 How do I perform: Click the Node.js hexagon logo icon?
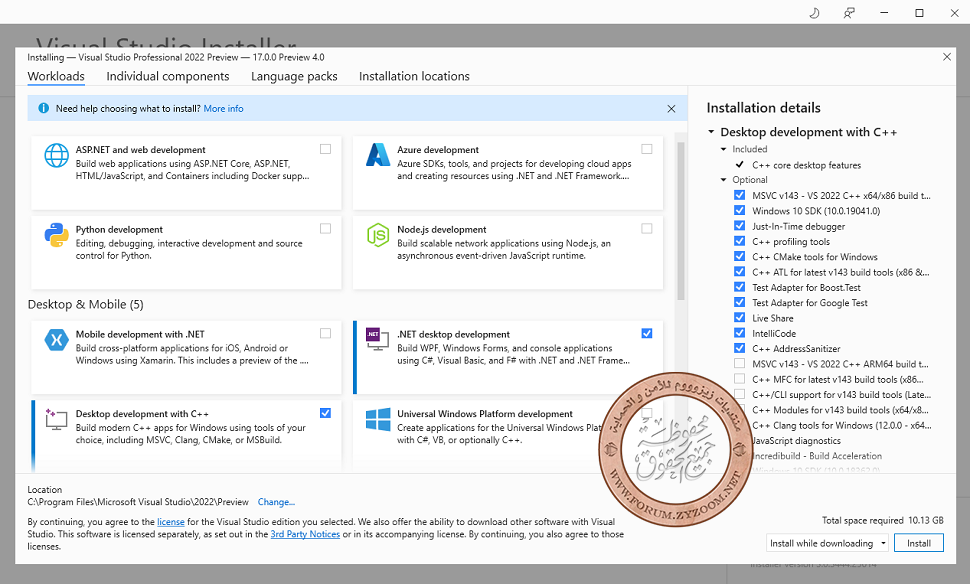(x=377, y=235)
